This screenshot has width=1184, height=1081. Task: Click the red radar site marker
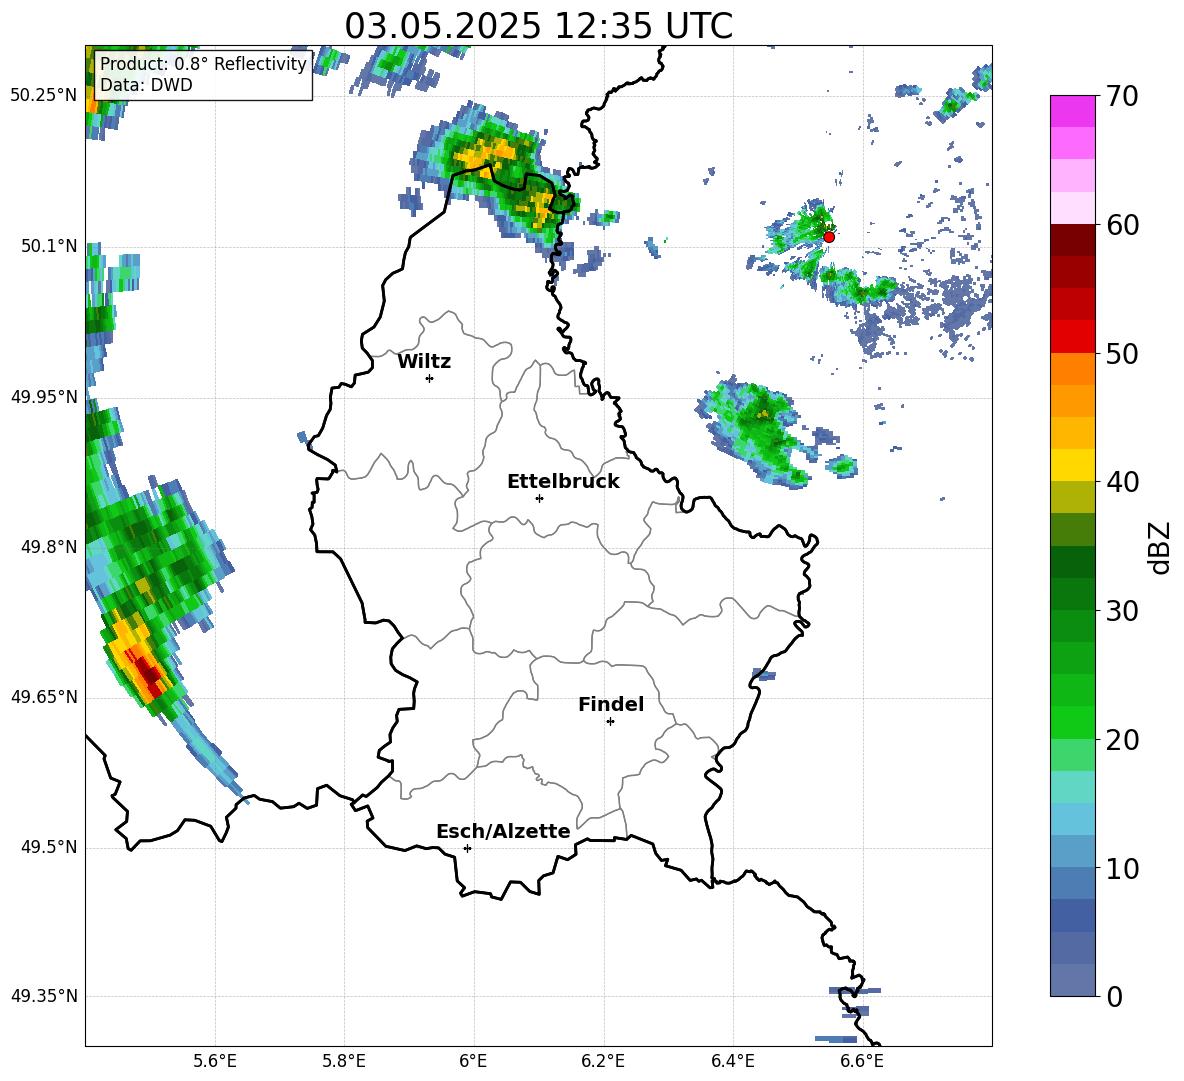(829, 237)
